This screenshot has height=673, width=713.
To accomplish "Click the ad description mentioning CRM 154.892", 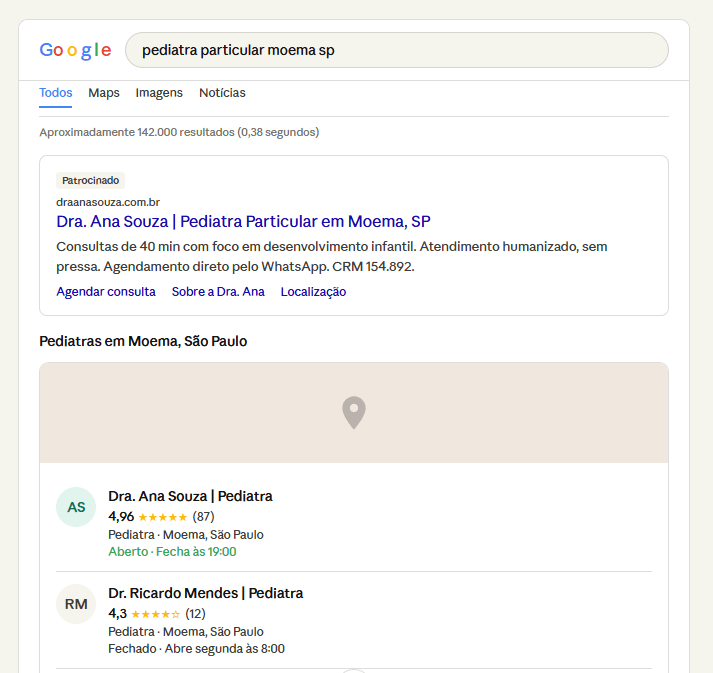I will pos(332,256).
